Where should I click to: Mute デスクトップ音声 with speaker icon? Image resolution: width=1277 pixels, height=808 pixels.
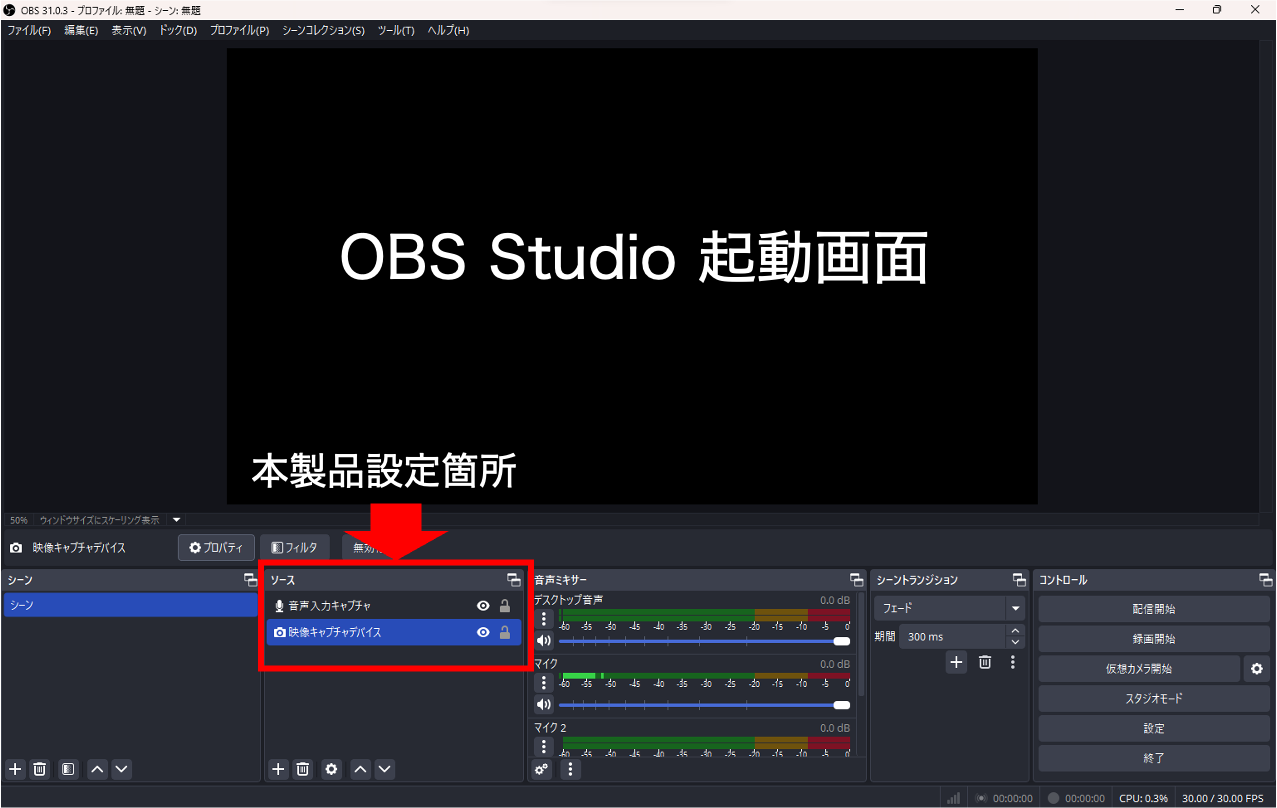click(544, 641)
